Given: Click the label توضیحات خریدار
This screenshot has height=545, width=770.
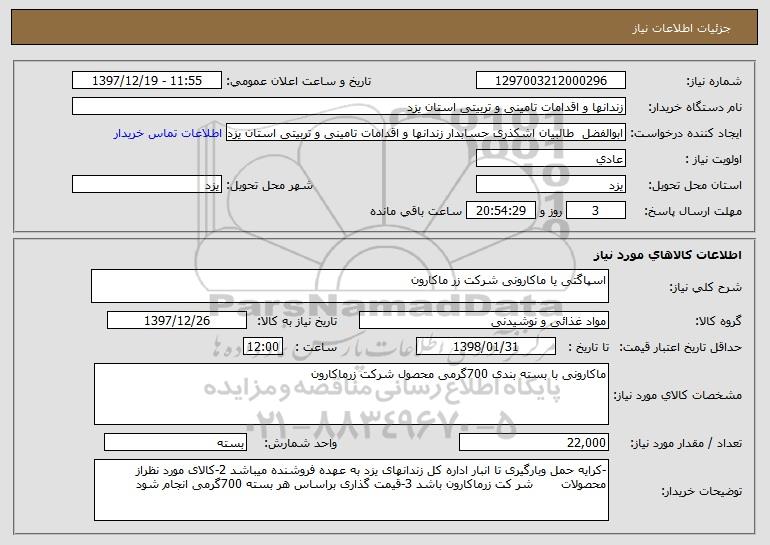Looking at the screenshot, I should point(702,491).
